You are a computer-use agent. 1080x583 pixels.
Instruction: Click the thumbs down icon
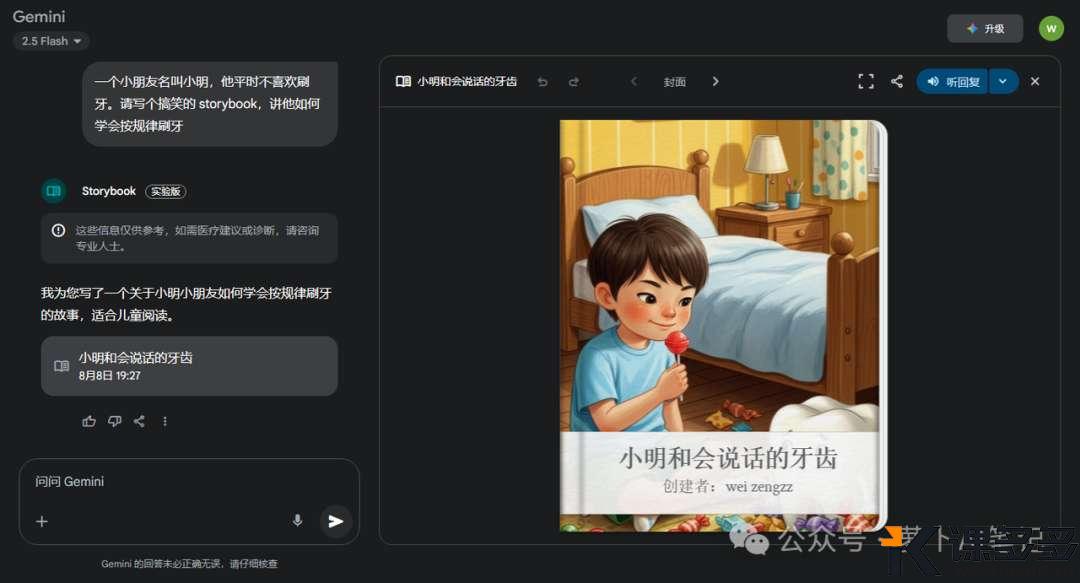click(x=114, y=421)
